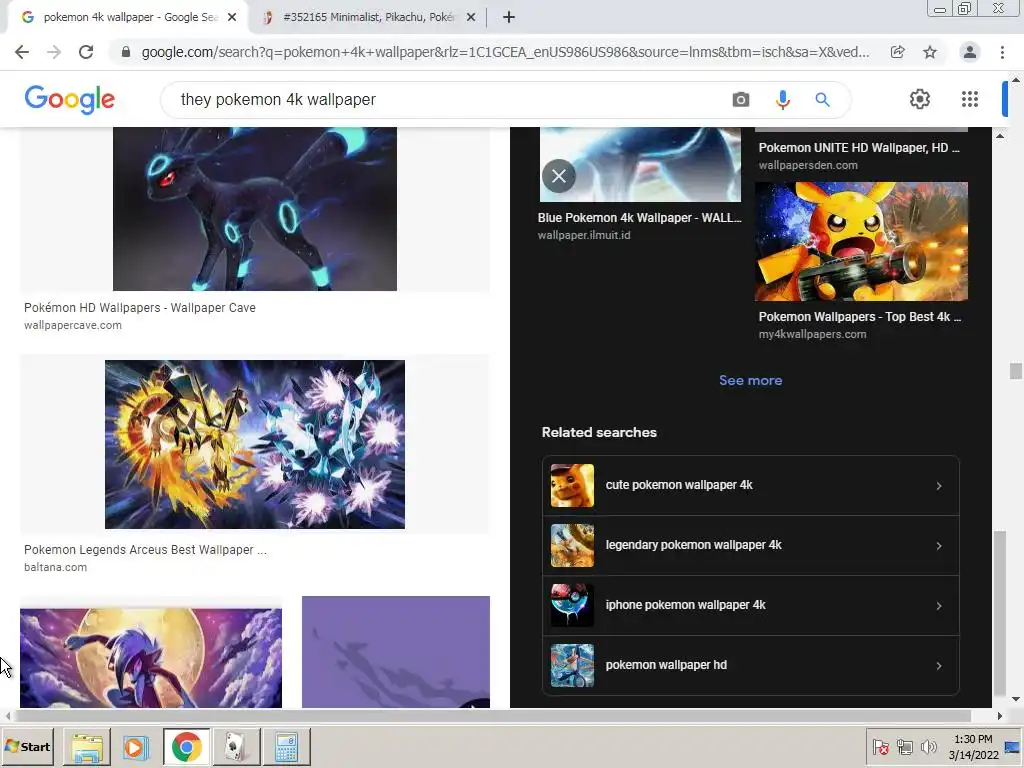Click the cute pokemon wallpaper 4k thumbnail
The image size is (1024, 768).
tap(572, 485)
